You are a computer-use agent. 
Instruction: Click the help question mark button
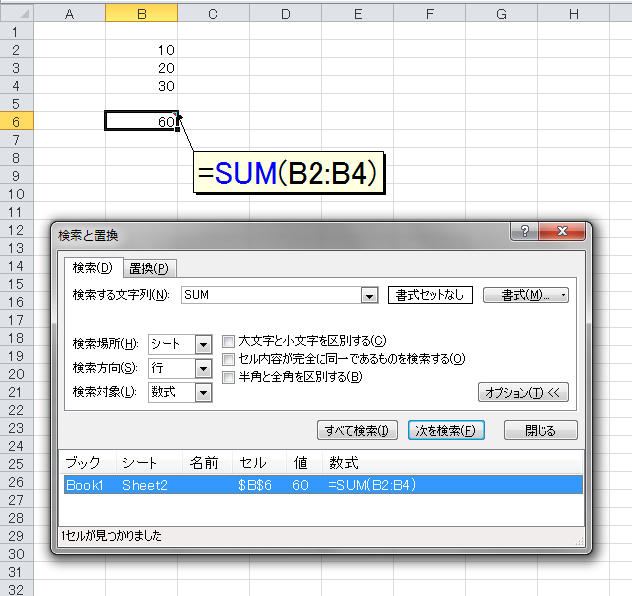point(524,231)
